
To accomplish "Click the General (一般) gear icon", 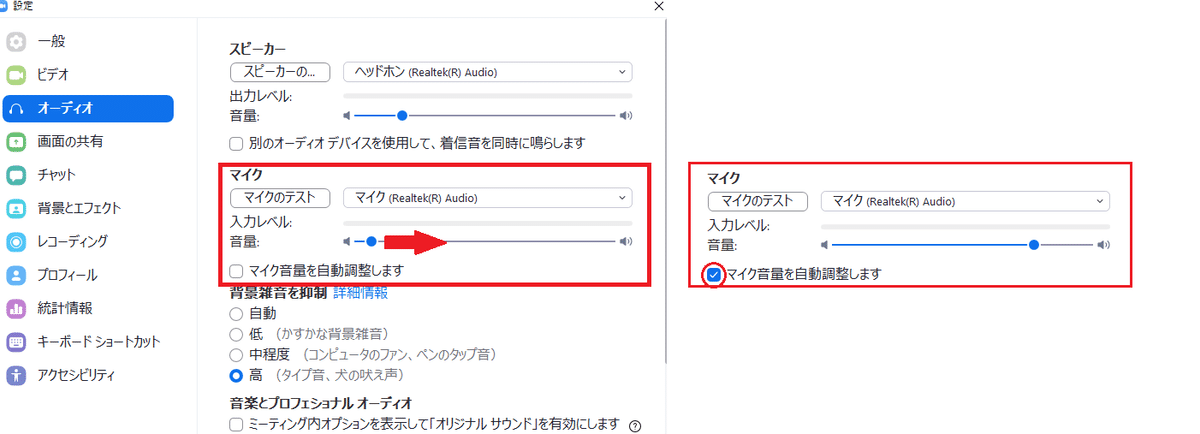I will 16,42.
